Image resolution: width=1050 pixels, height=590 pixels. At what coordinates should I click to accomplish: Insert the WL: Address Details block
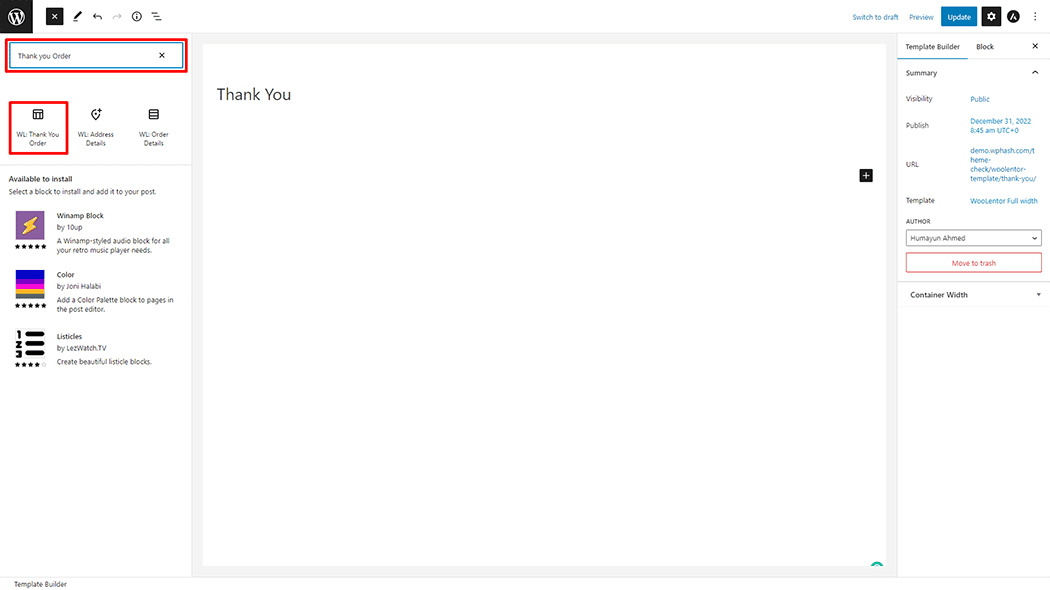coord(96,127)
